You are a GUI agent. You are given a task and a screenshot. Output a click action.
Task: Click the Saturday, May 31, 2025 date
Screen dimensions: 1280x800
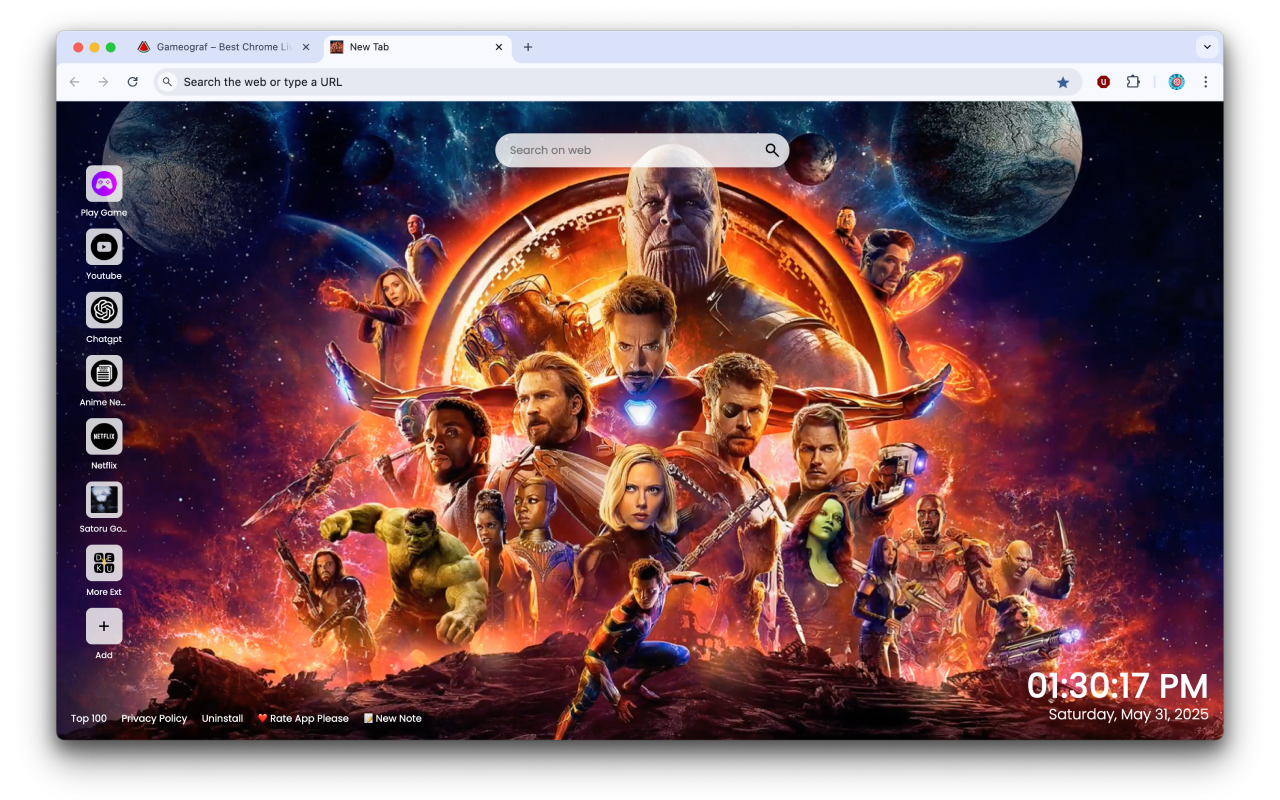(x=1129, y=714)
